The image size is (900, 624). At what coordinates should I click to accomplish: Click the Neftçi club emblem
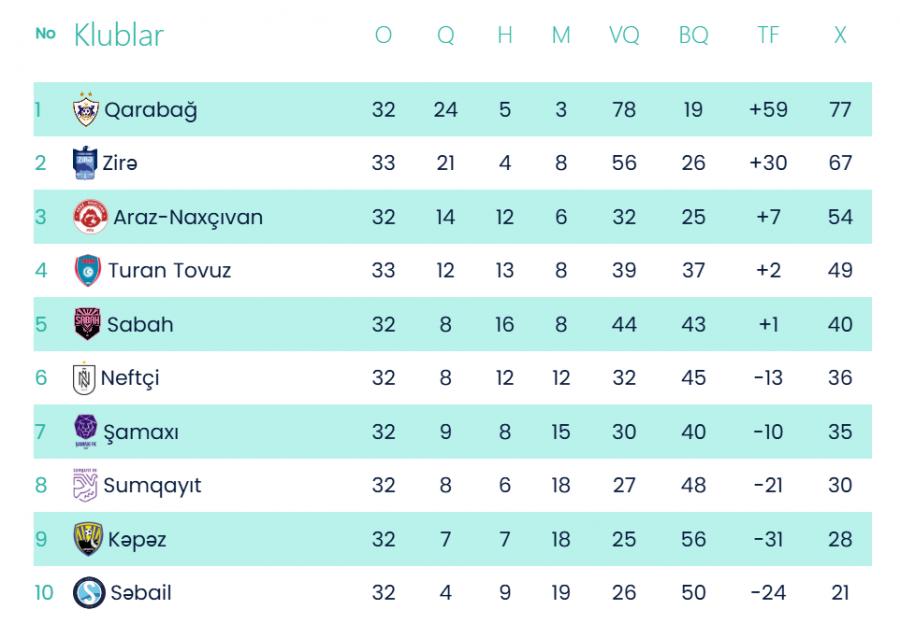click(84, 378)
